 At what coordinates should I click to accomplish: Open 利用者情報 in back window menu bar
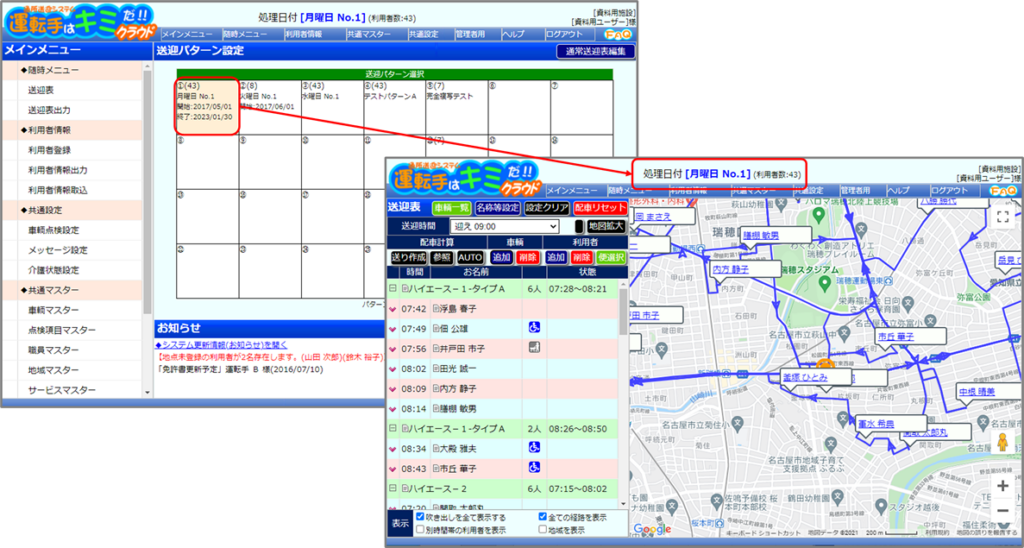[304, 35]
